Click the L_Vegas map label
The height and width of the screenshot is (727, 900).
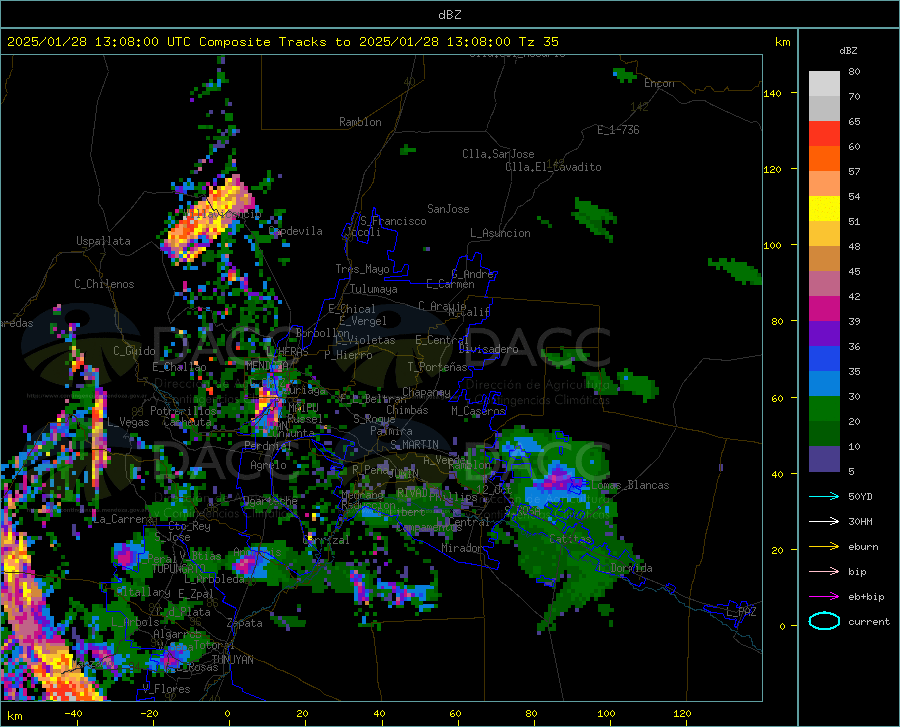[x=128, y=422]
